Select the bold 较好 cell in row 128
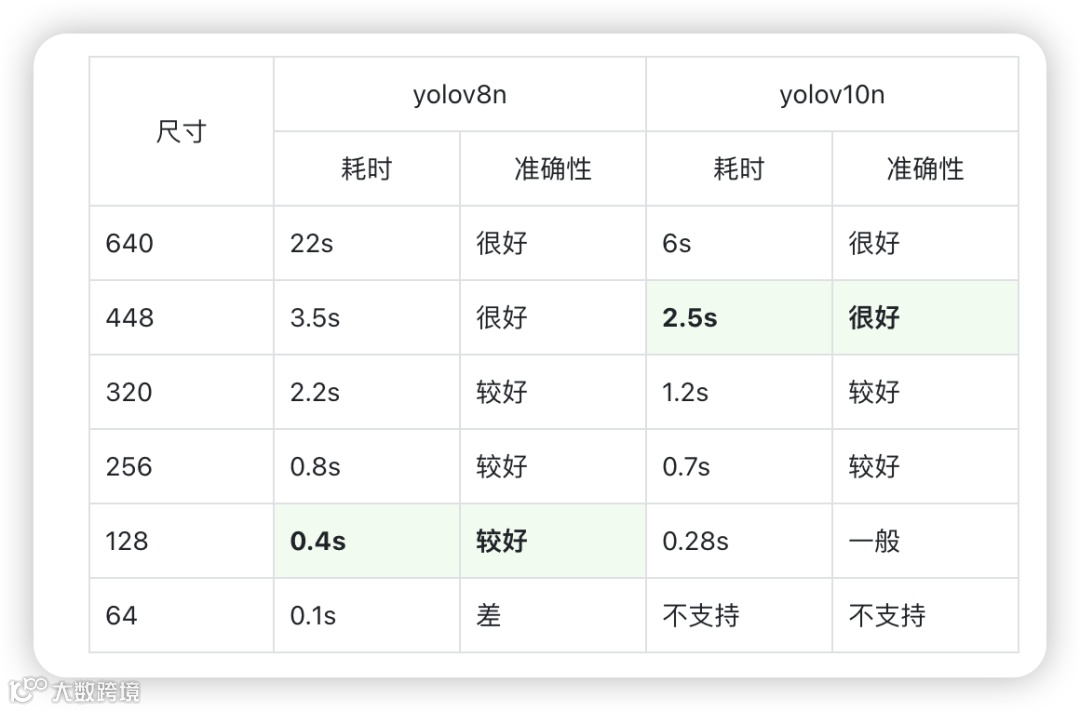This screenshot has width=1080, height=711. pos(552,541)
